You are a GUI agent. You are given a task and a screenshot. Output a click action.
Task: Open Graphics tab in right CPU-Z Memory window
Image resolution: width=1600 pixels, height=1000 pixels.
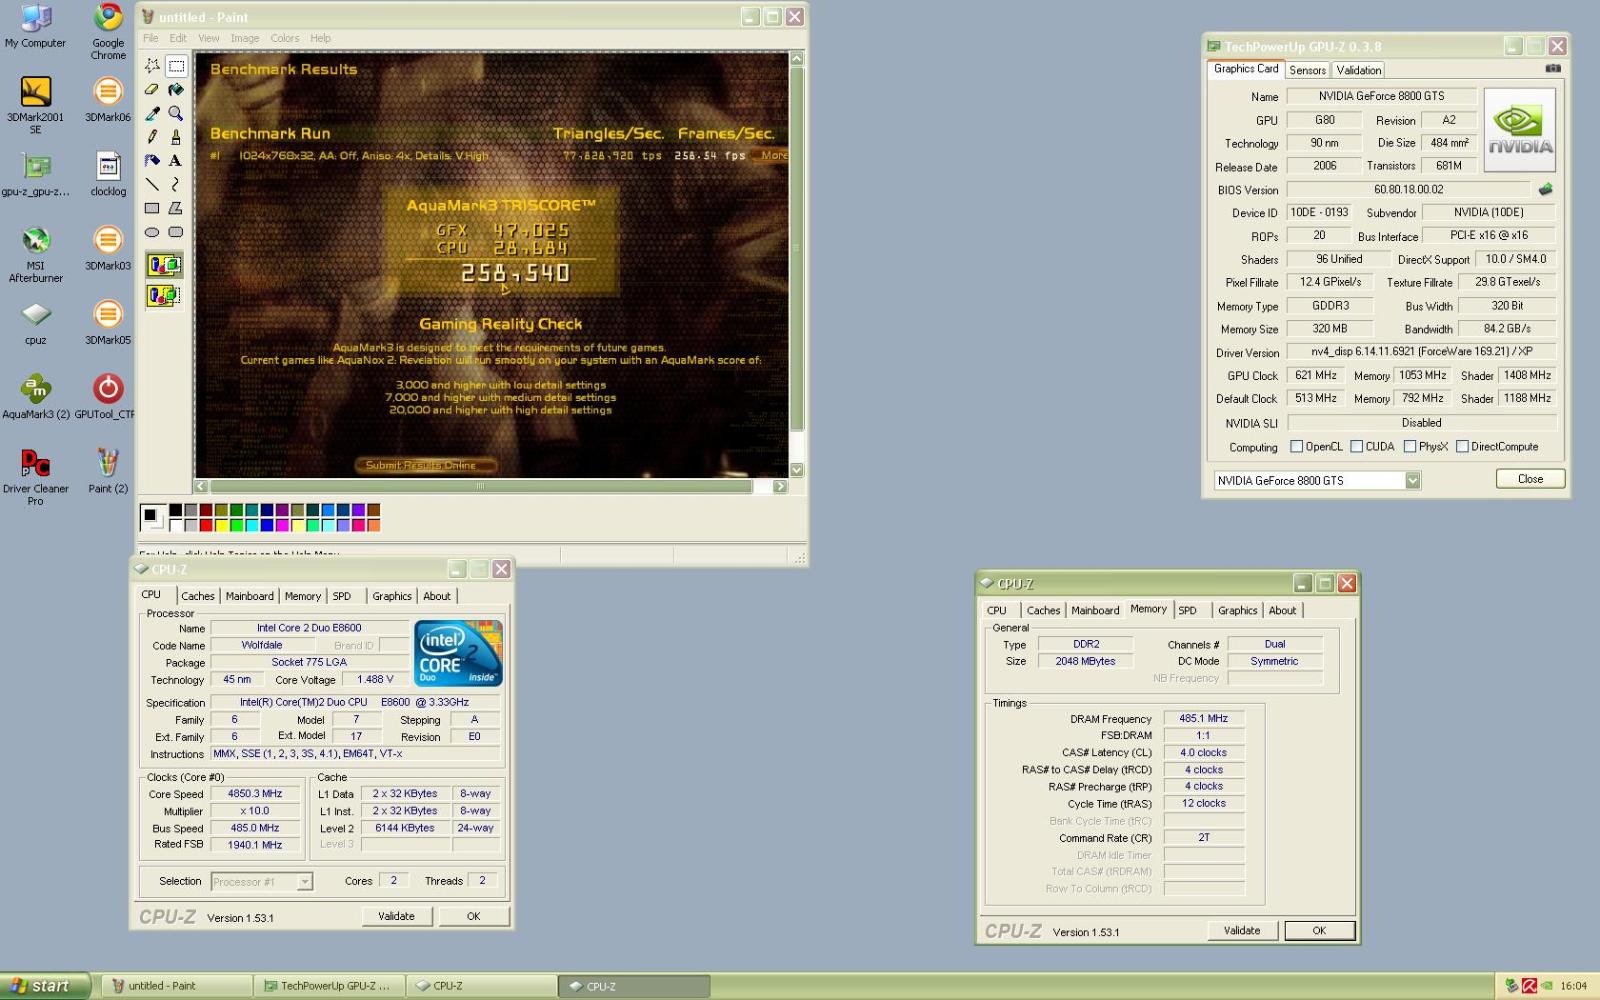[1238, 610]
